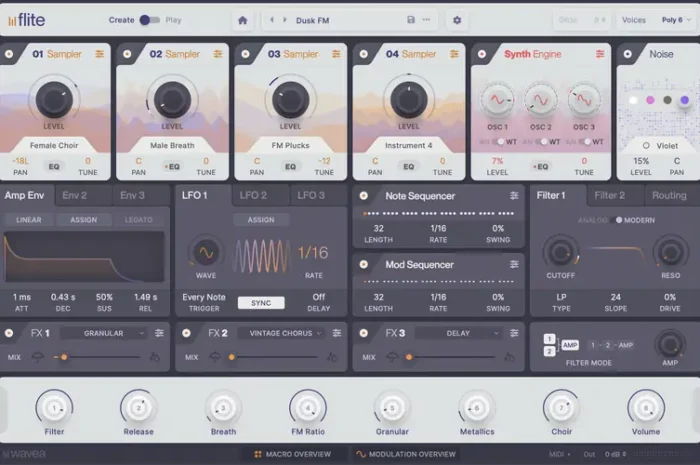Open Note Sequencer settings icon
The height and width of the screenshot is (465, 700).
tap(514, 196)
